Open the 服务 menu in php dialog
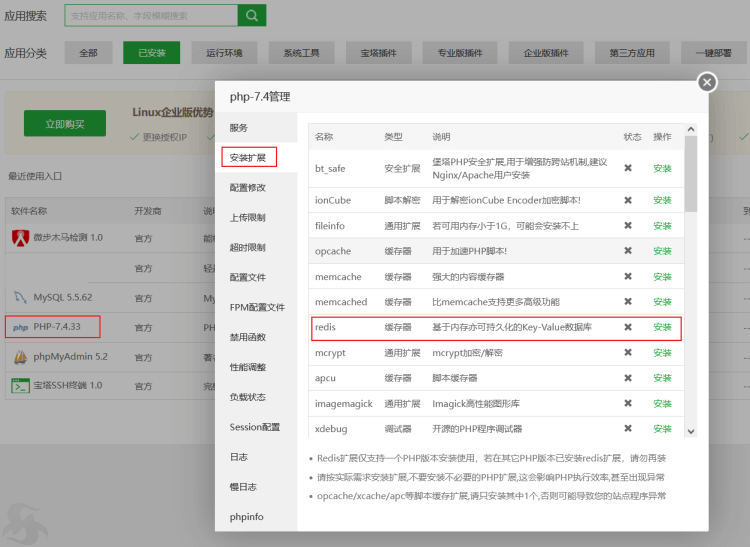 tap(256, 128)
